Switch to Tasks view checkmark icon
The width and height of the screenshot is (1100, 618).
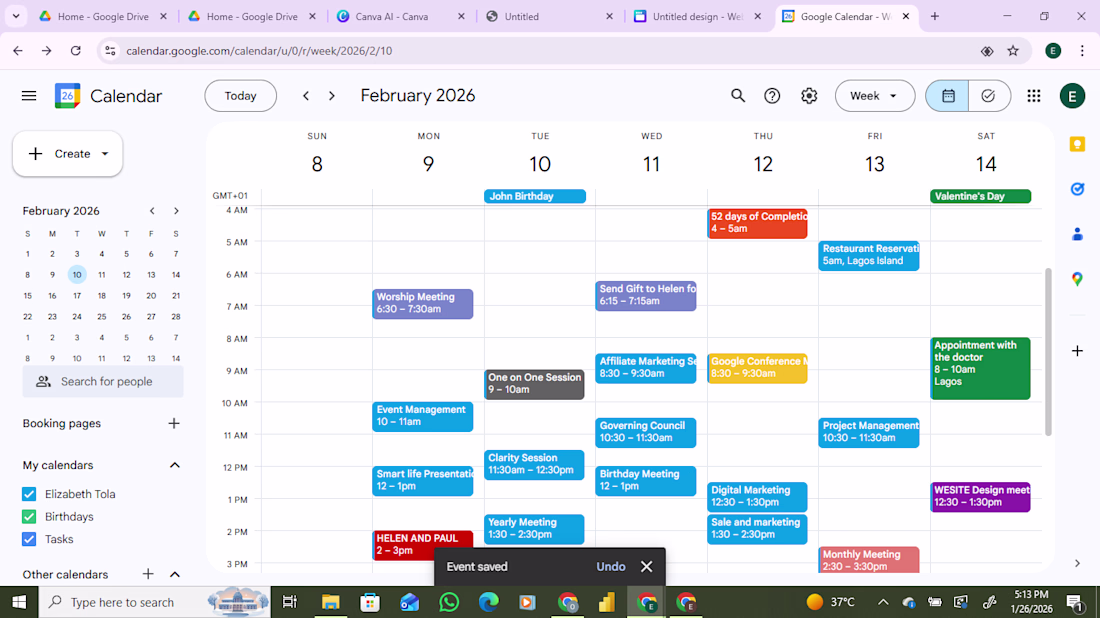(x=988, y=95)
